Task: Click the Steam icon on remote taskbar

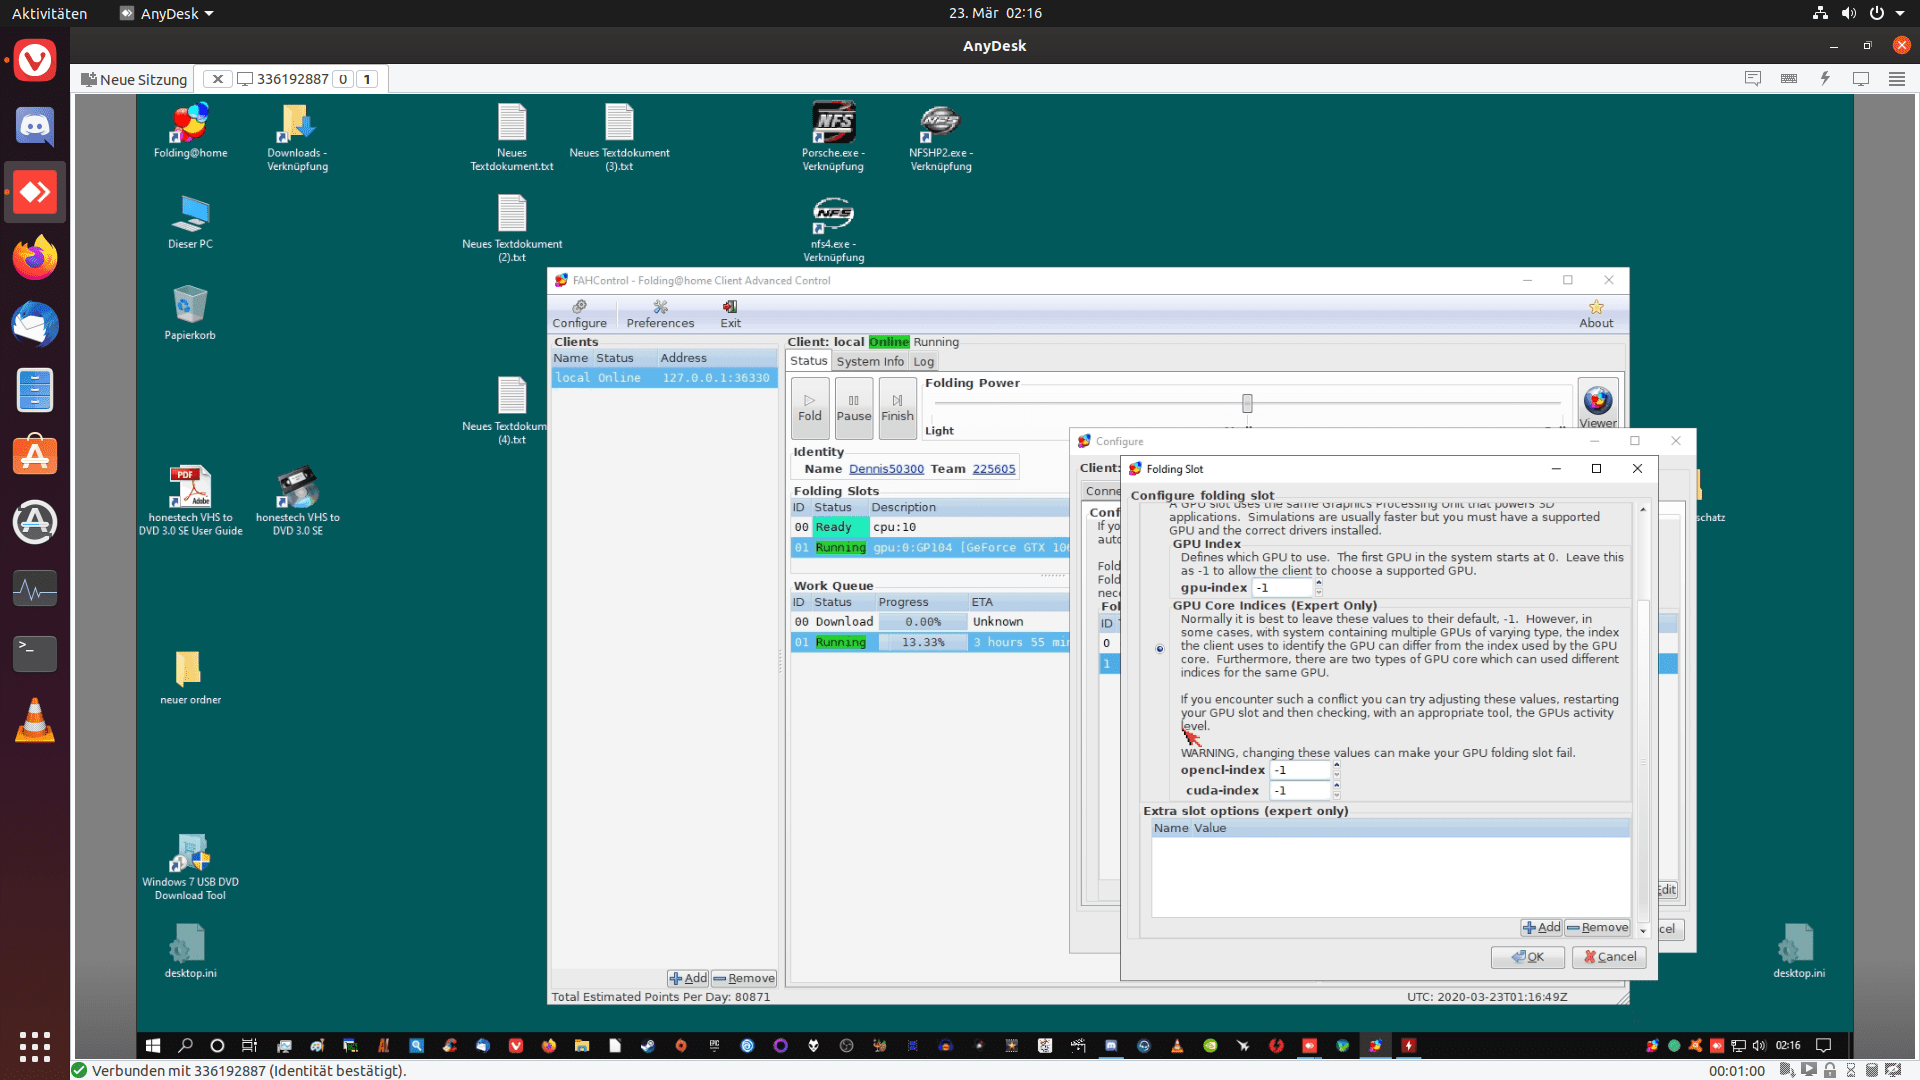Action: click(648, 1045)
